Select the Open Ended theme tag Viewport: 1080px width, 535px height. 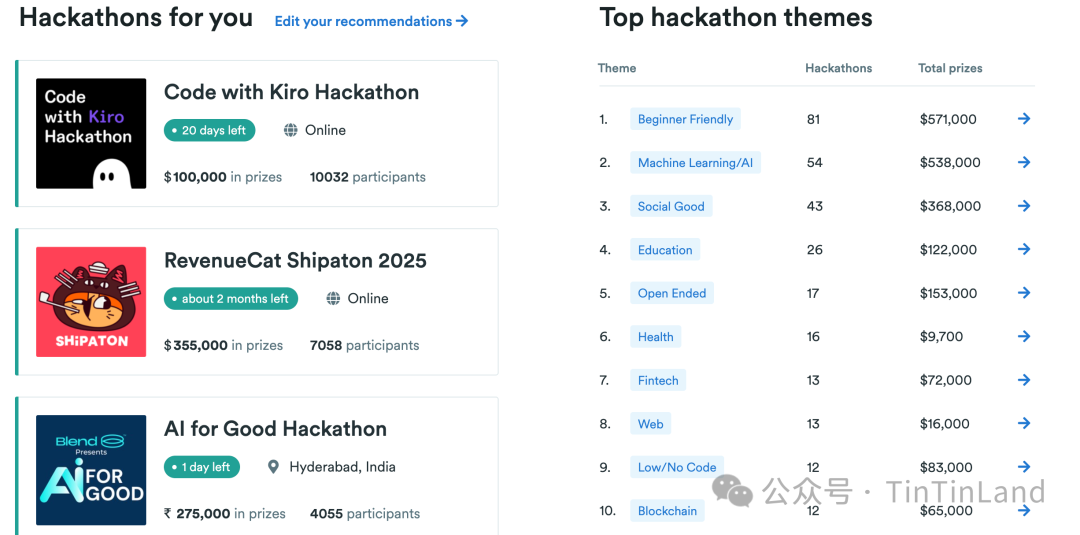672,293
